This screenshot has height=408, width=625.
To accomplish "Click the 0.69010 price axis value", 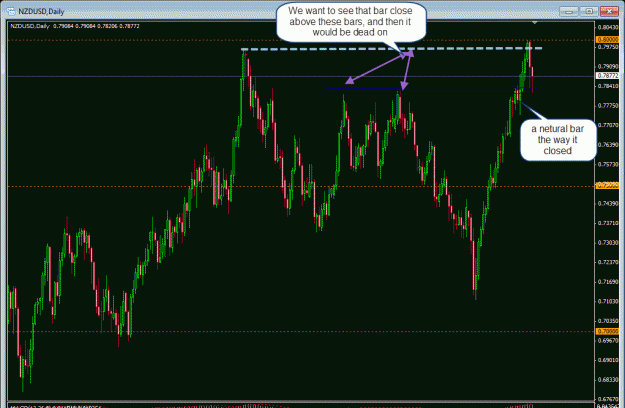I will 607,360.
